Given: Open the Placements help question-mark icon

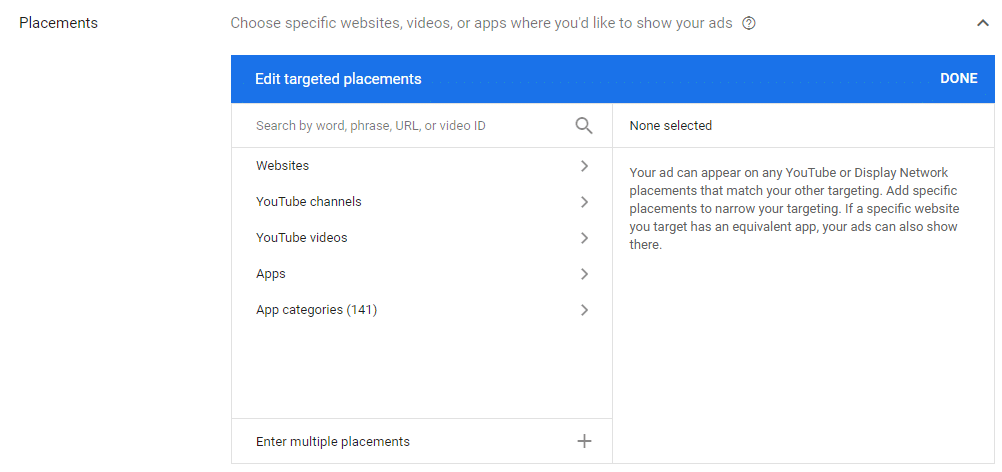Looking at the screenshot, I should point(749,24).
